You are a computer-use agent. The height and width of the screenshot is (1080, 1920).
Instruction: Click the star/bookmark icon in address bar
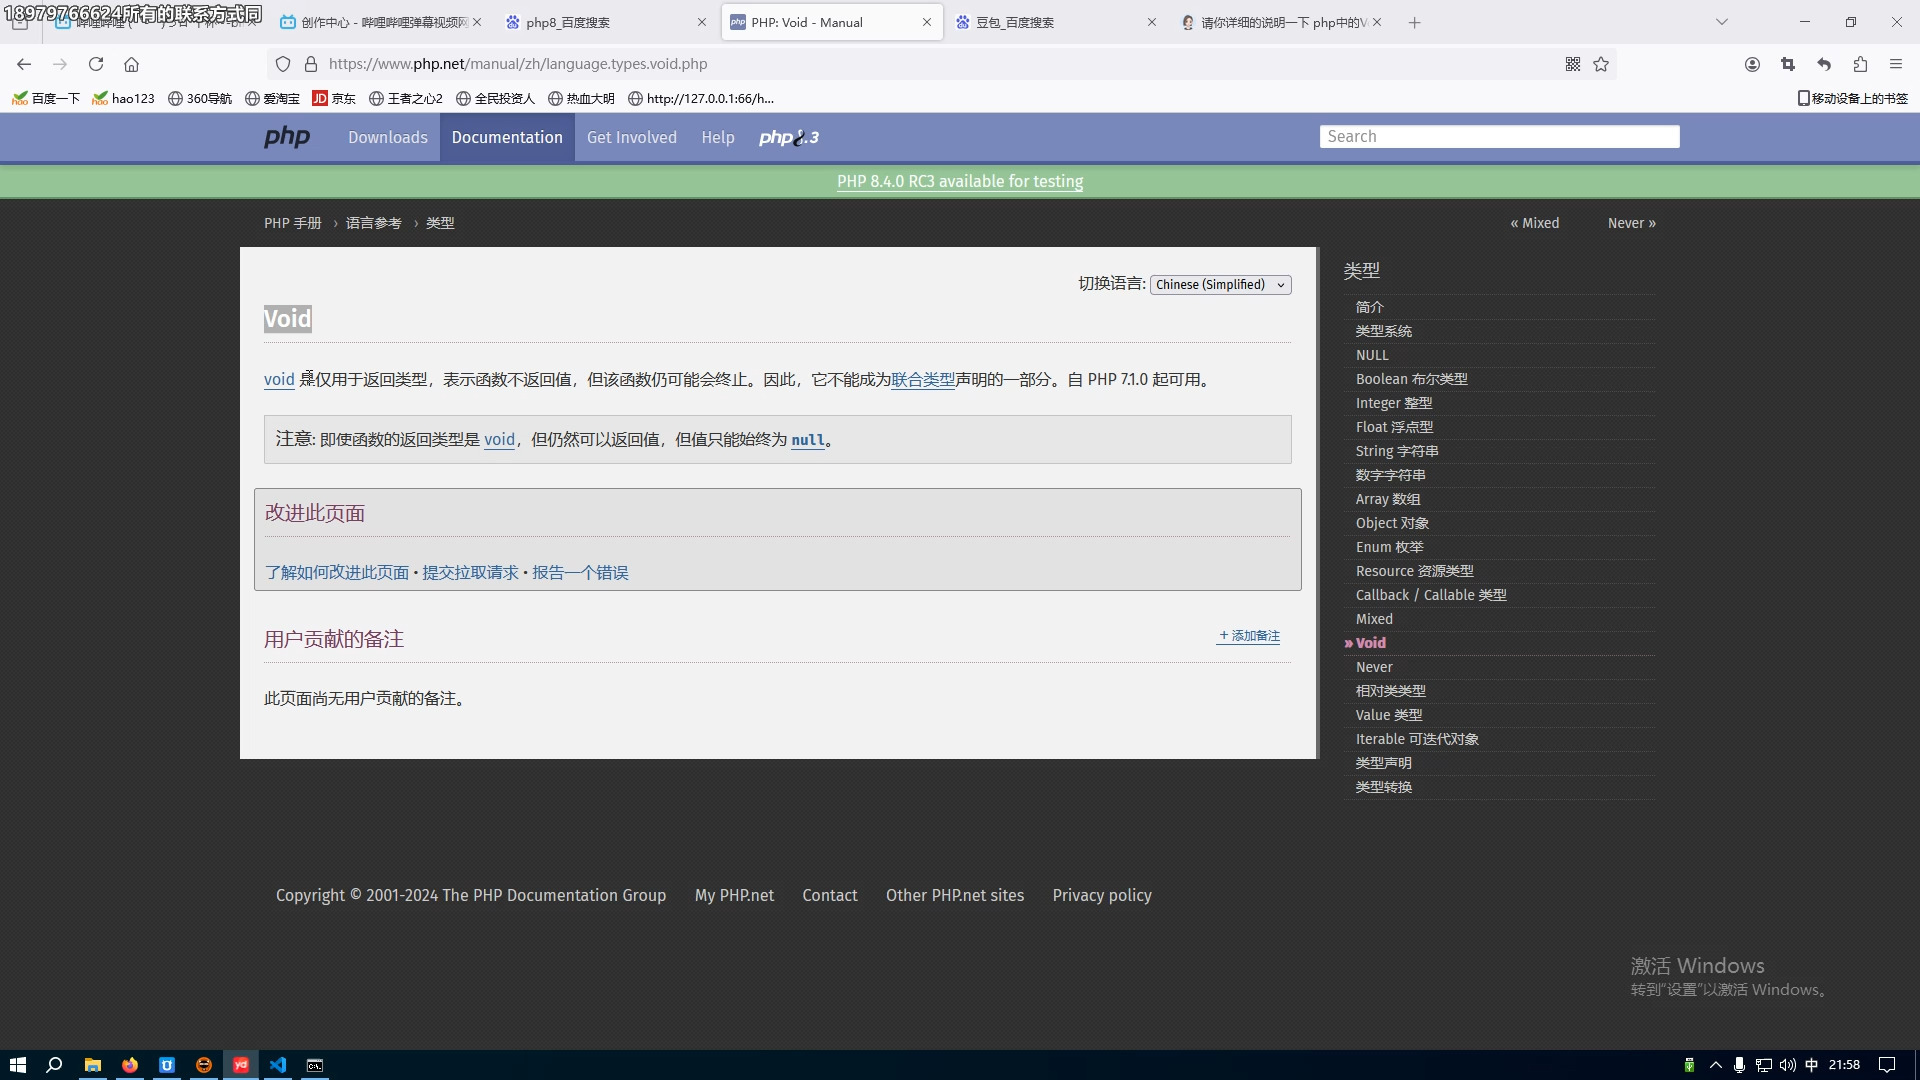click(x=1601, y=65)
